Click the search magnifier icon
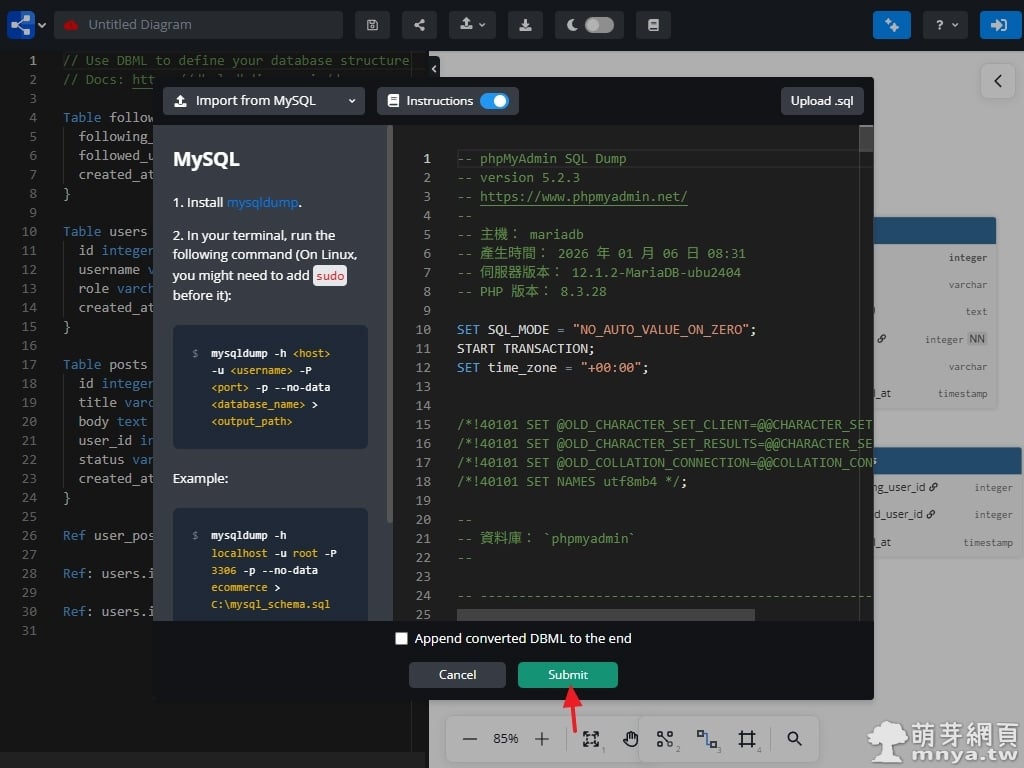The image size is (1024, 768). [x=794, y=739]
